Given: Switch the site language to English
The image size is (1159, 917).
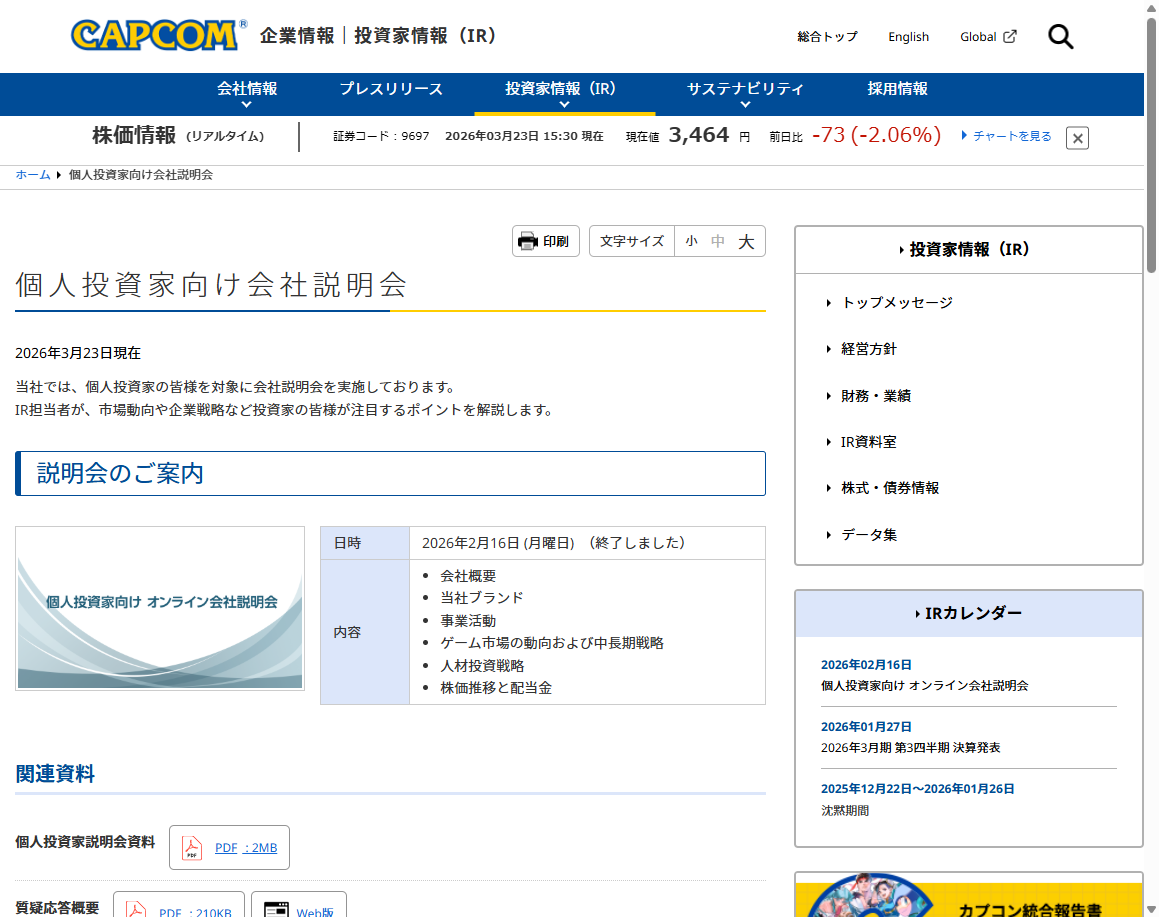Looking at the screenshot, I should point(908,36).
